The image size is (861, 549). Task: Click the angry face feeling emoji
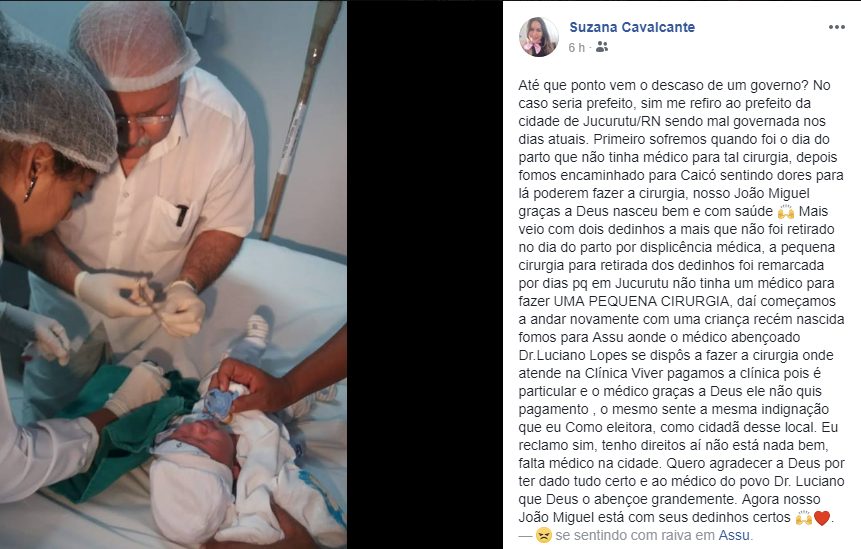[x=543, y=535]
